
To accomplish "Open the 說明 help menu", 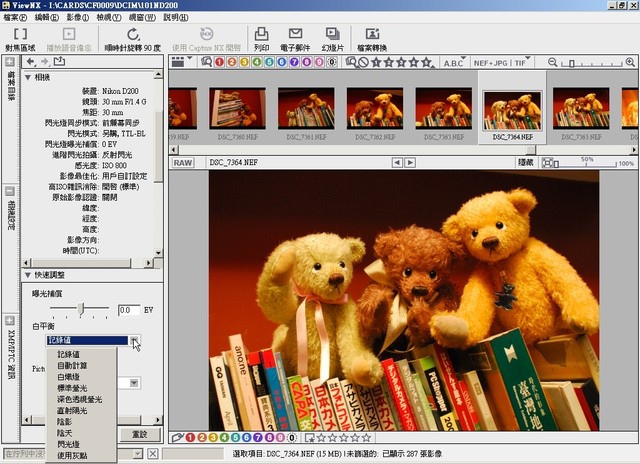I will (176, 18).
